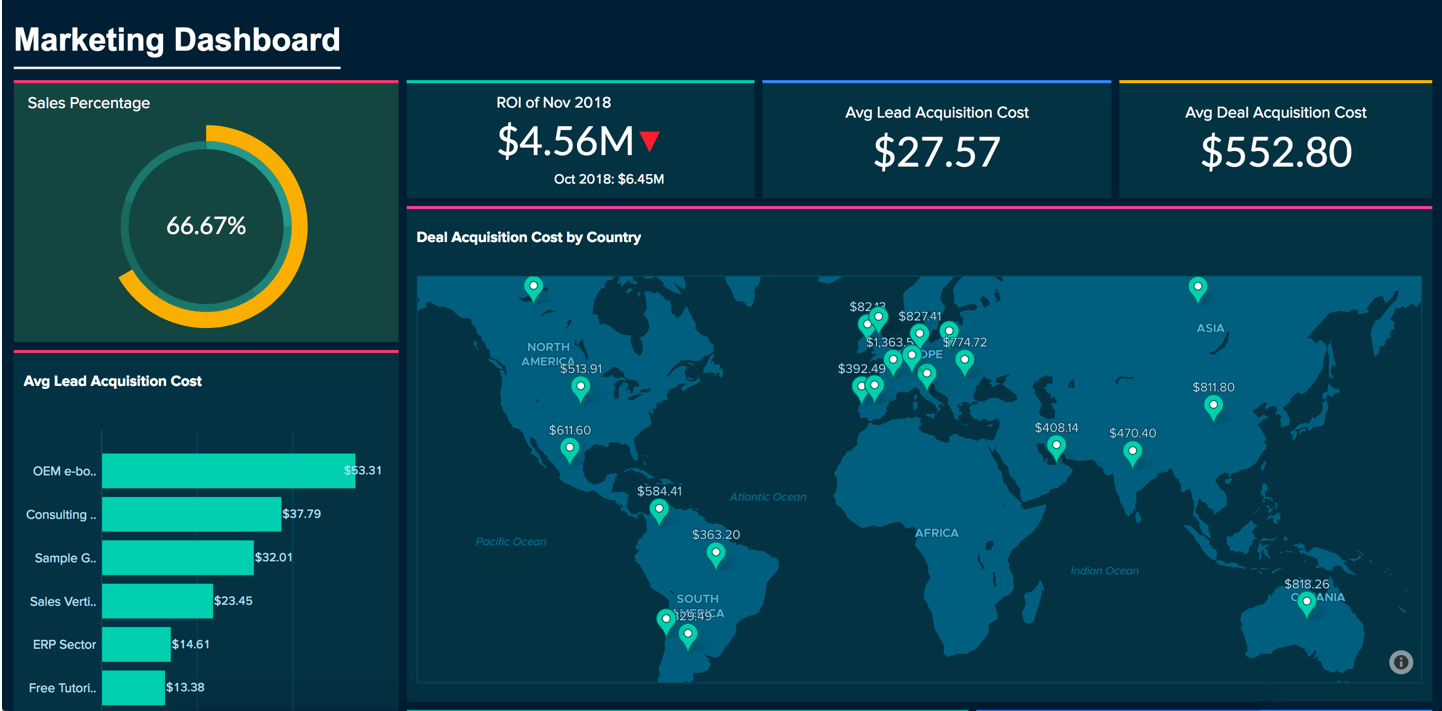This screenshot has width=1442, height=711.
Task: Click the Avg Deal Acquisition Cost card
Action: [1274, 139]
